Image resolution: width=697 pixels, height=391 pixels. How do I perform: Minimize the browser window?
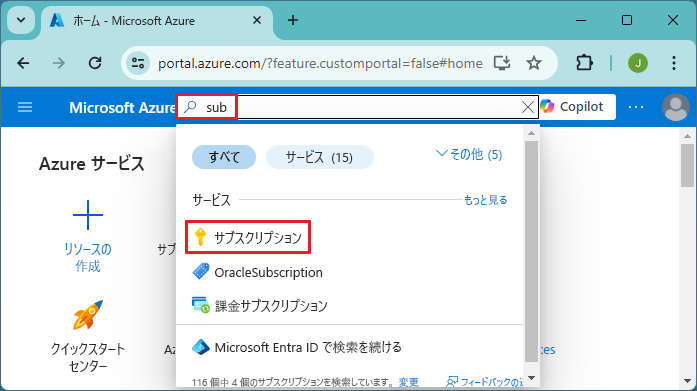coord(581,20)
